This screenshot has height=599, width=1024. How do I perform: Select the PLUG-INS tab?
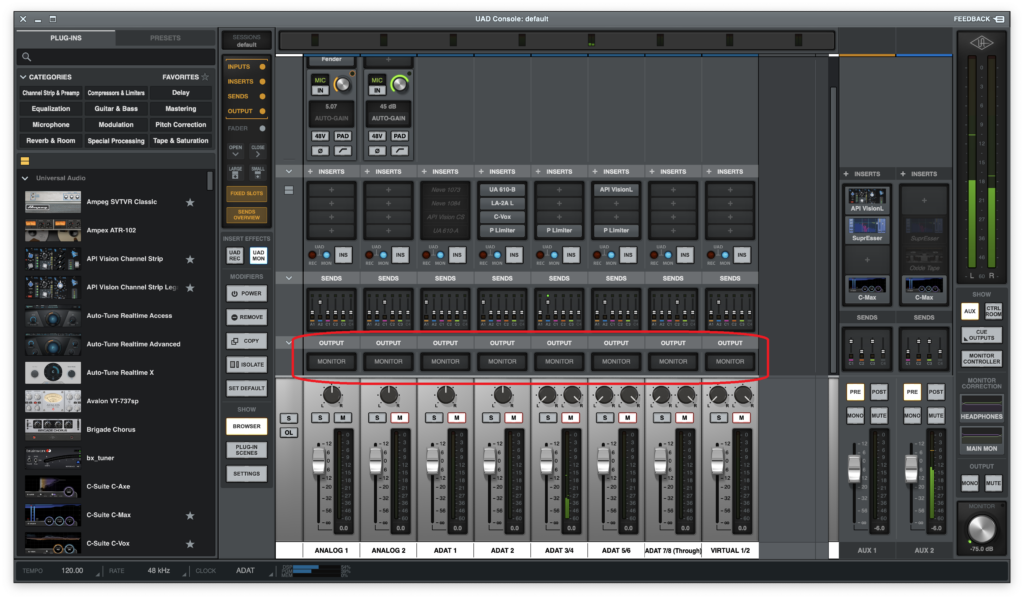[x=66, y=38]
